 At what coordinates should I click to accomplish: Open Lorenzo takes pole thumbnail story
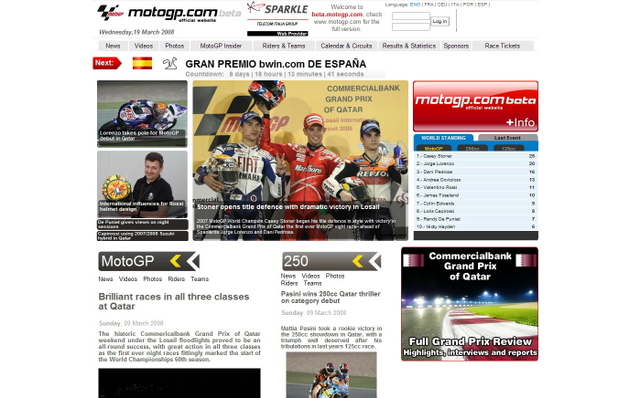click(142, 113)
